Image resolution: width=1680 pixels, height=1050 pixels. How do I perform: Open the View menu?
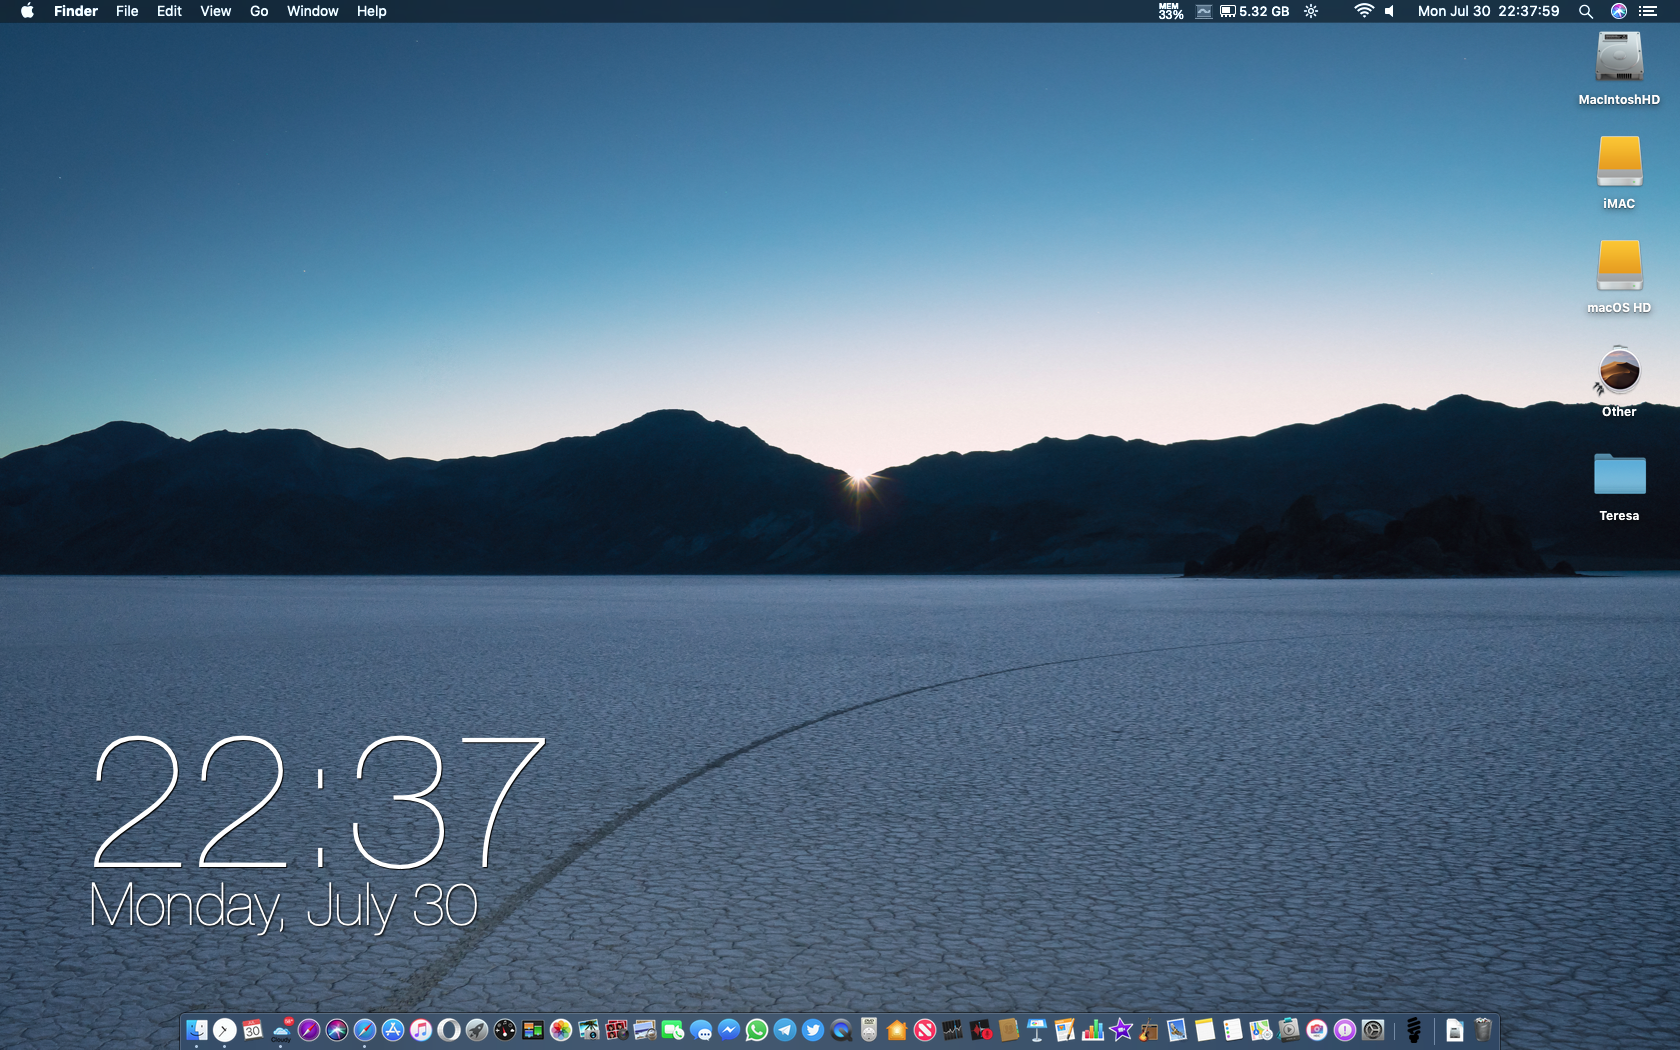coord(215,11)
